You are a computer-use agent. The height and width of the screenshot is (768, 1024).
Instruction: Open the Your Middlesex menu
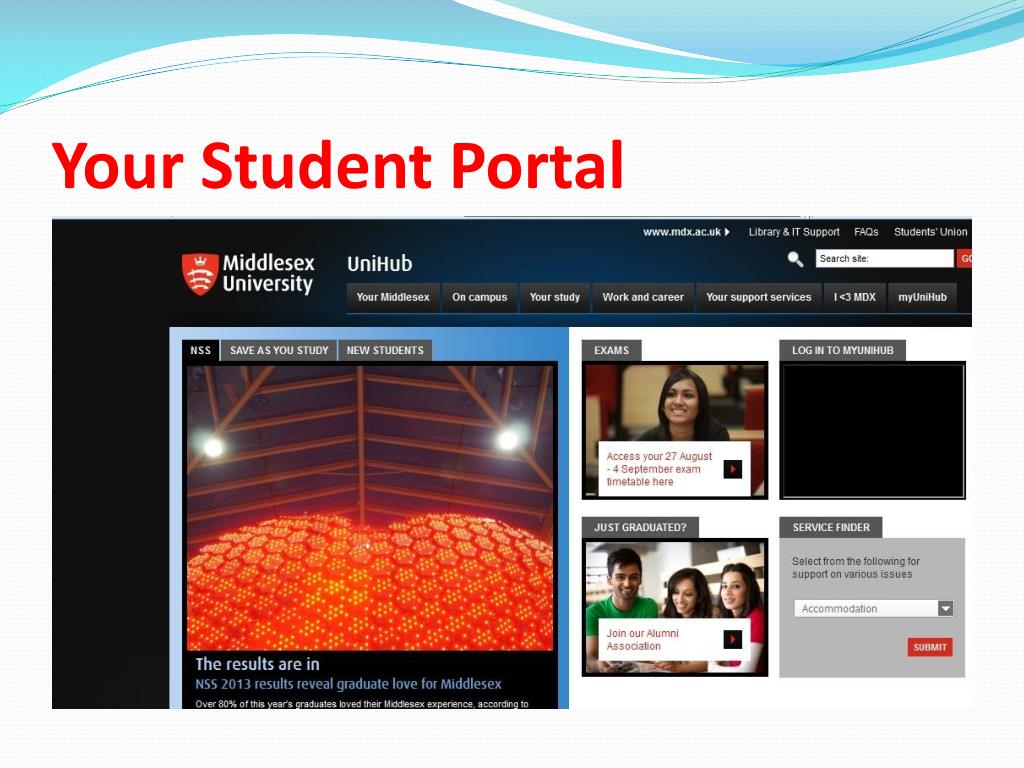[393, 297]
